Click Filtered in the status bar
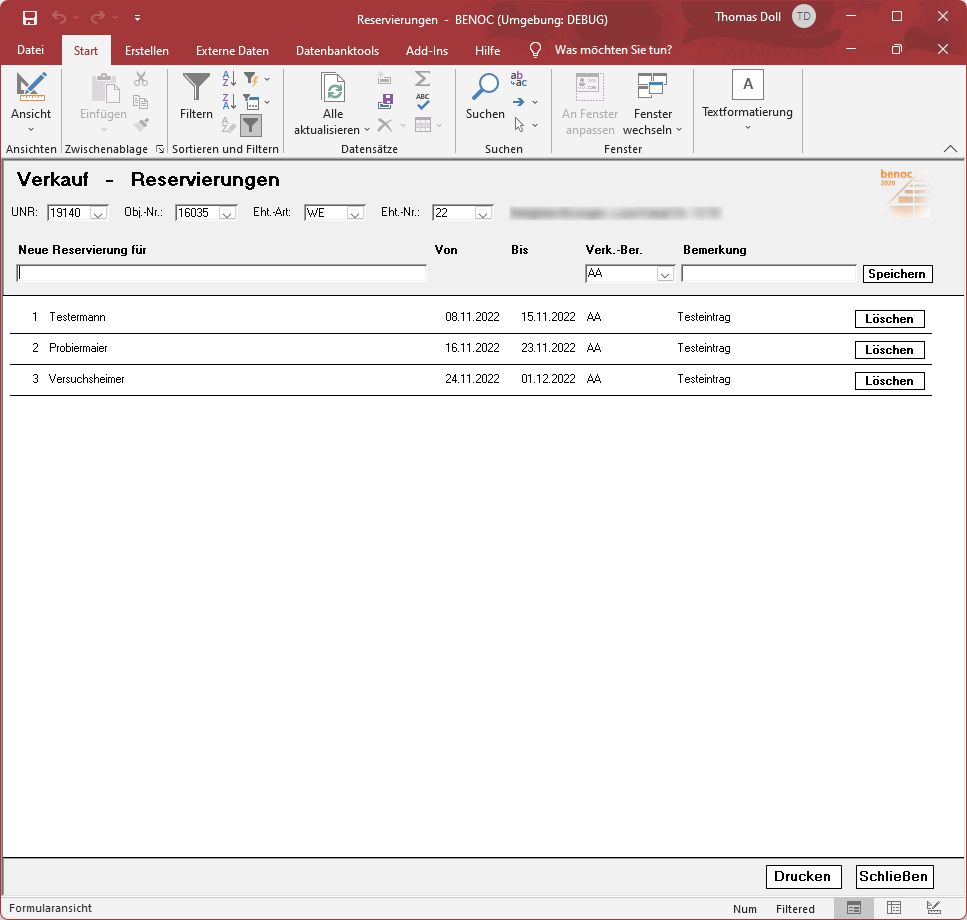967x920 pixels. pos(795,909)
